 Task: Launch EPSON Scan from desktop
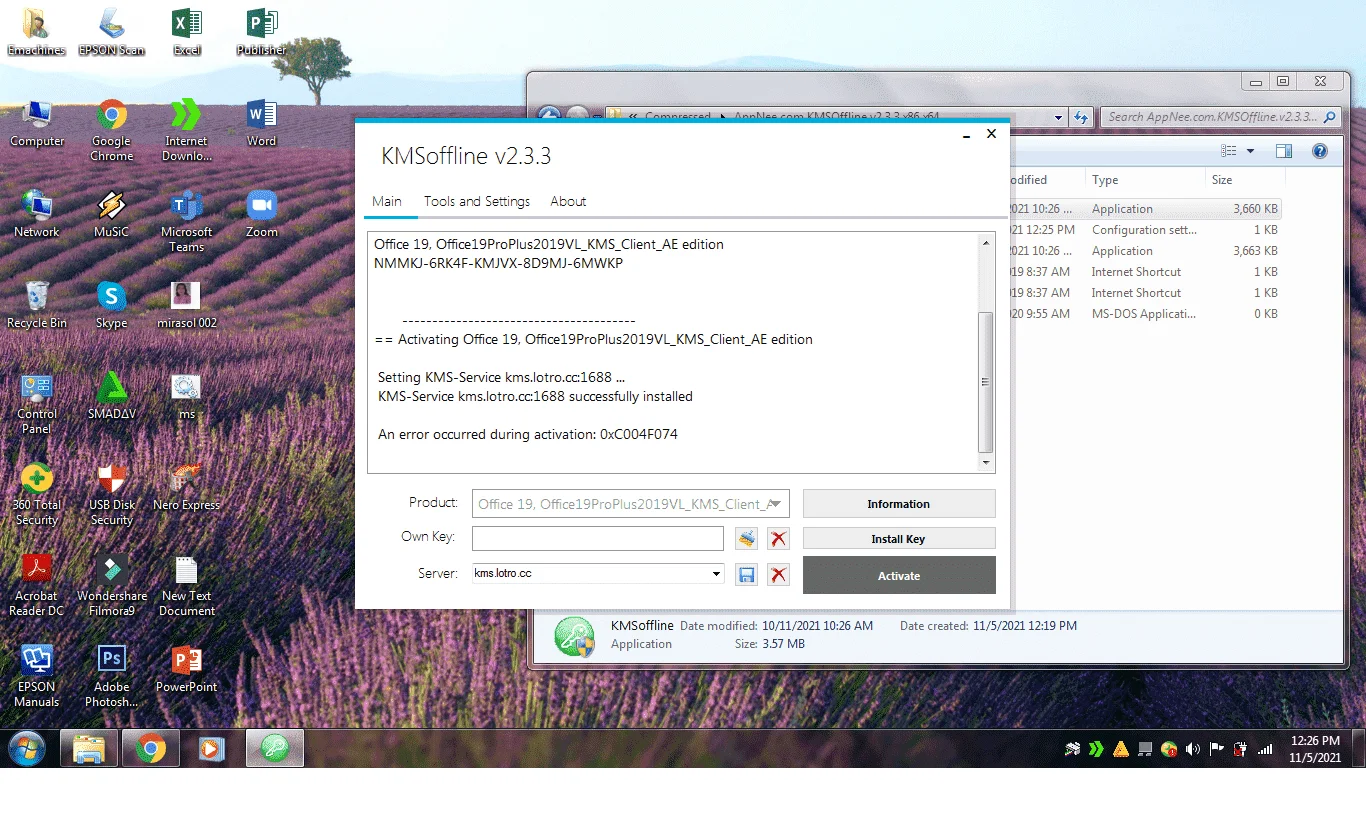tap(112, 32)
